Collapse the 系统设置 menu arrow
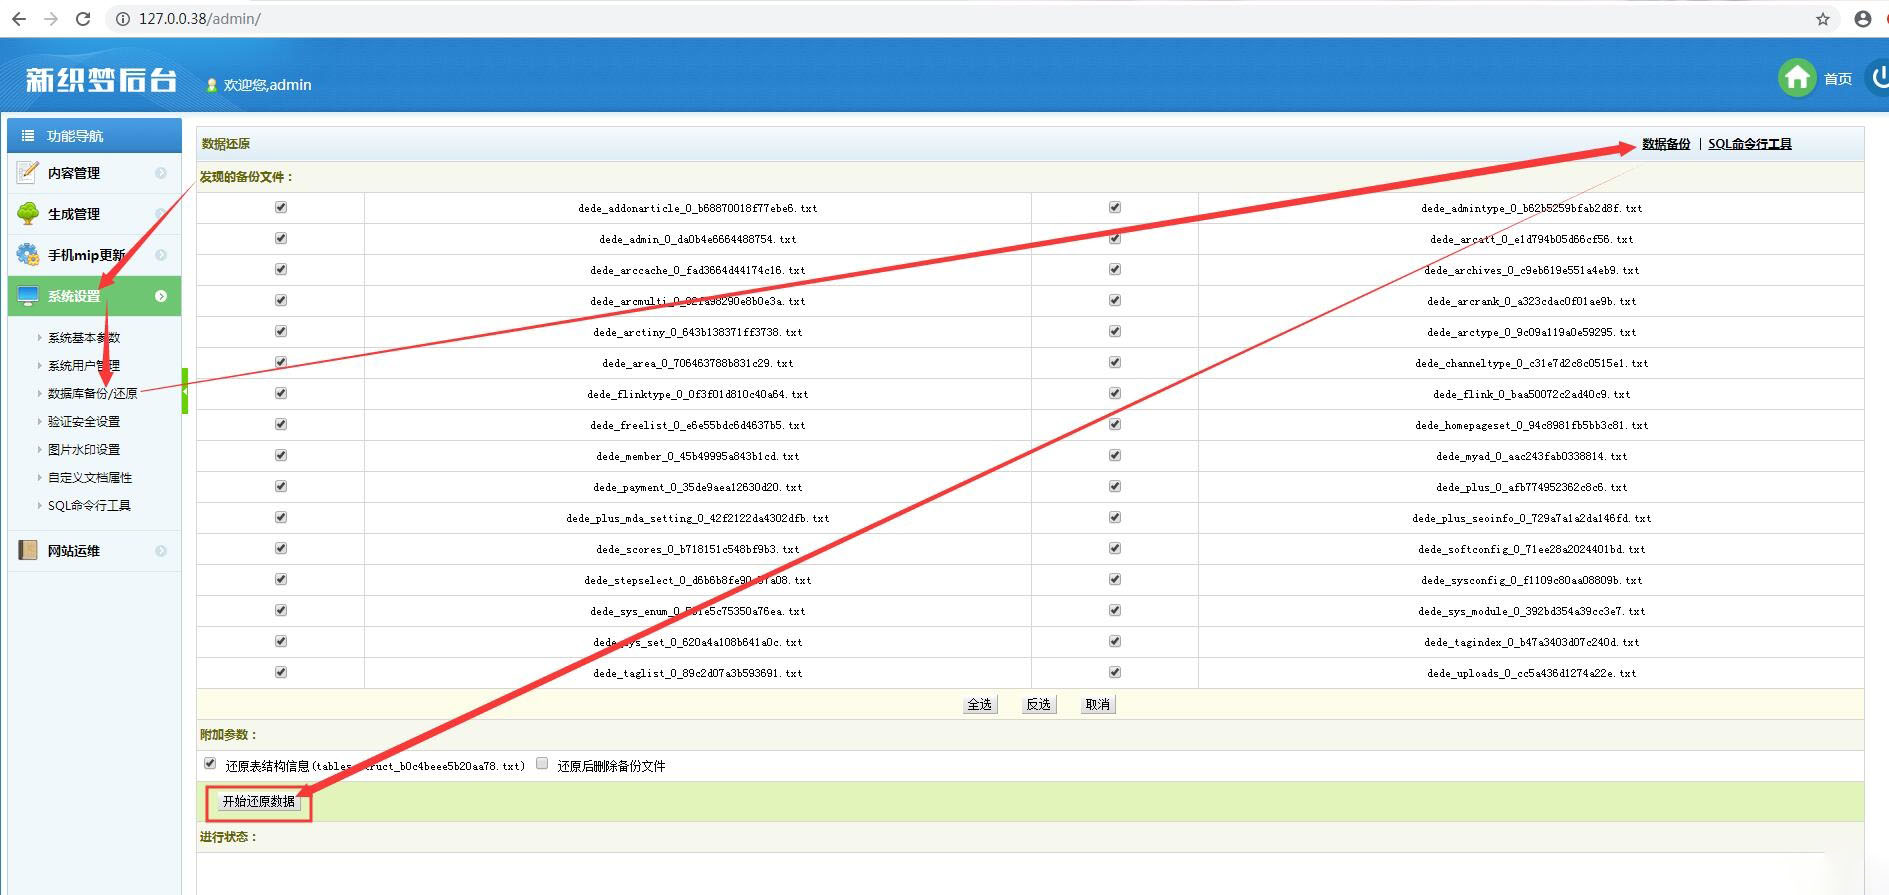 pyautogui.click(x=161, y=296)
